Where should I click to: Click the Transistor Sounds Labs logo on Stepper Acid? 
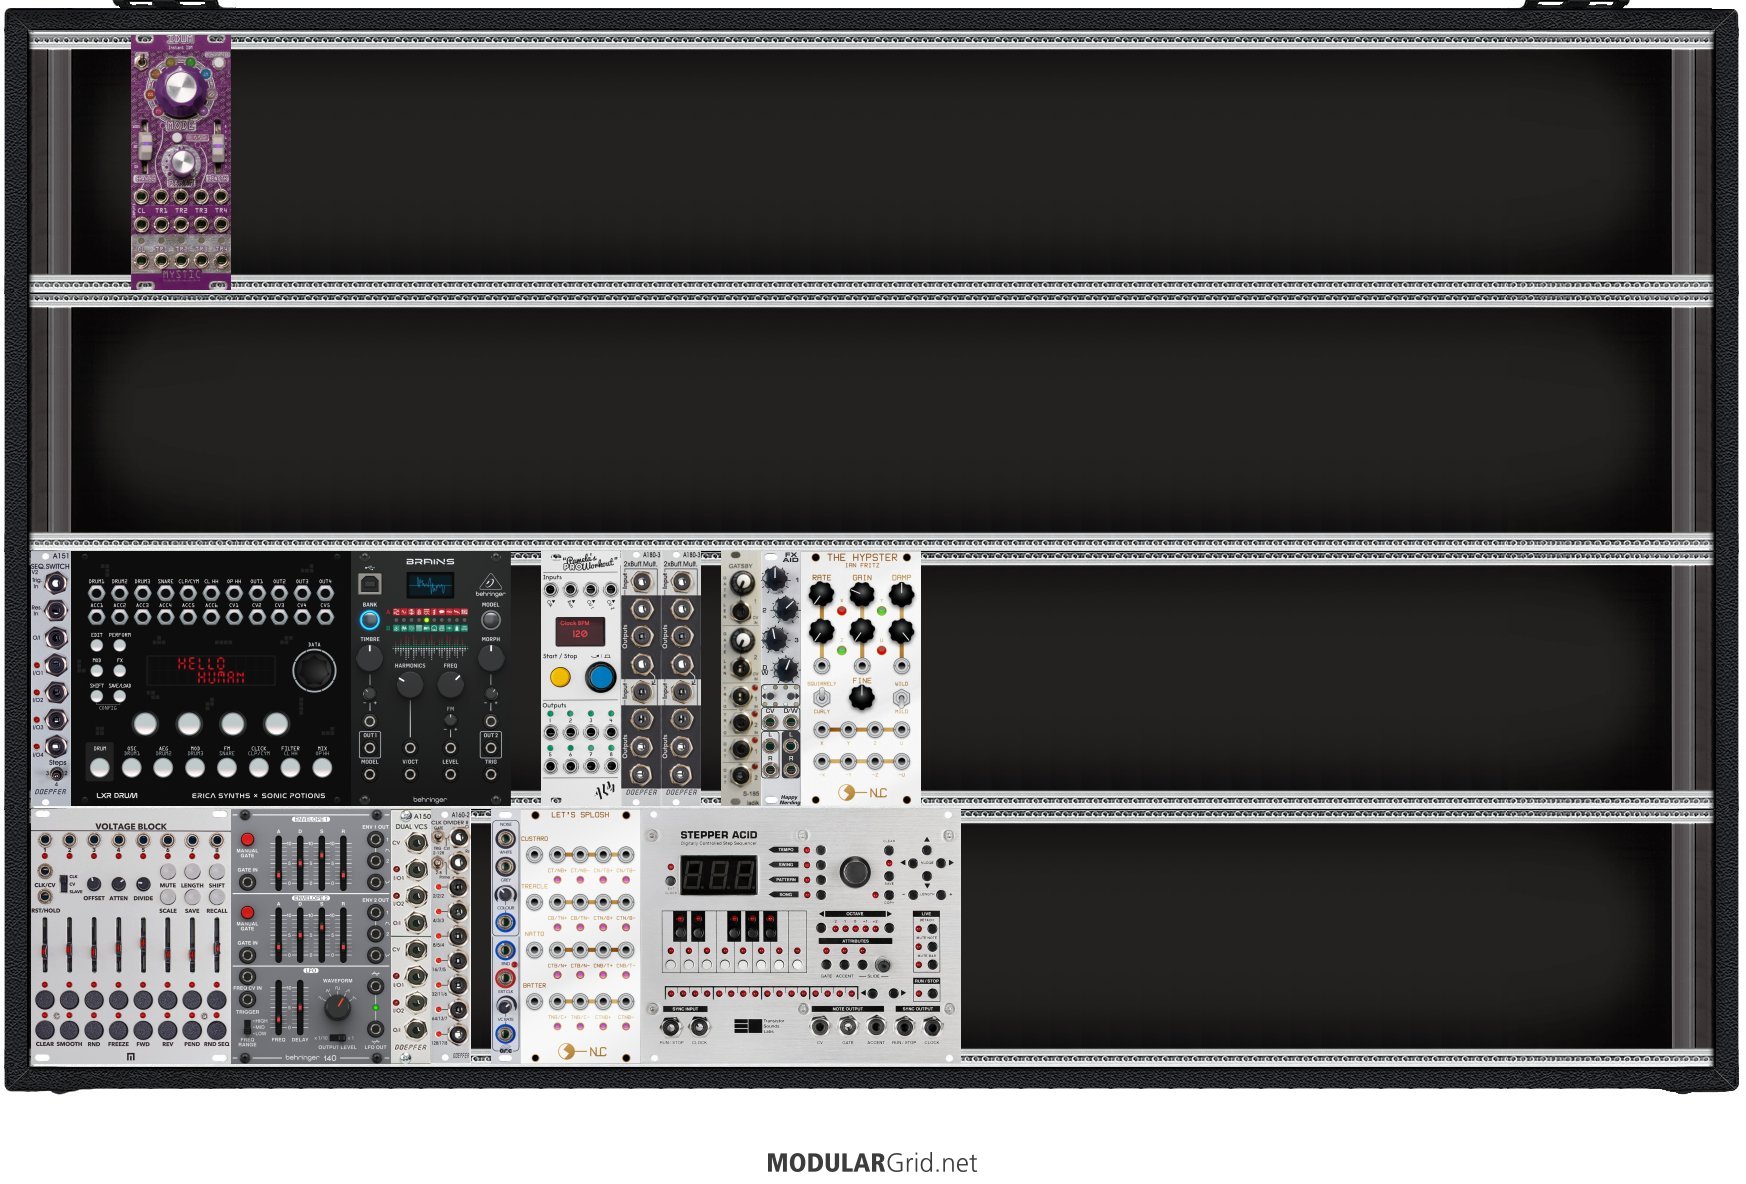[x=757, y=1026]
